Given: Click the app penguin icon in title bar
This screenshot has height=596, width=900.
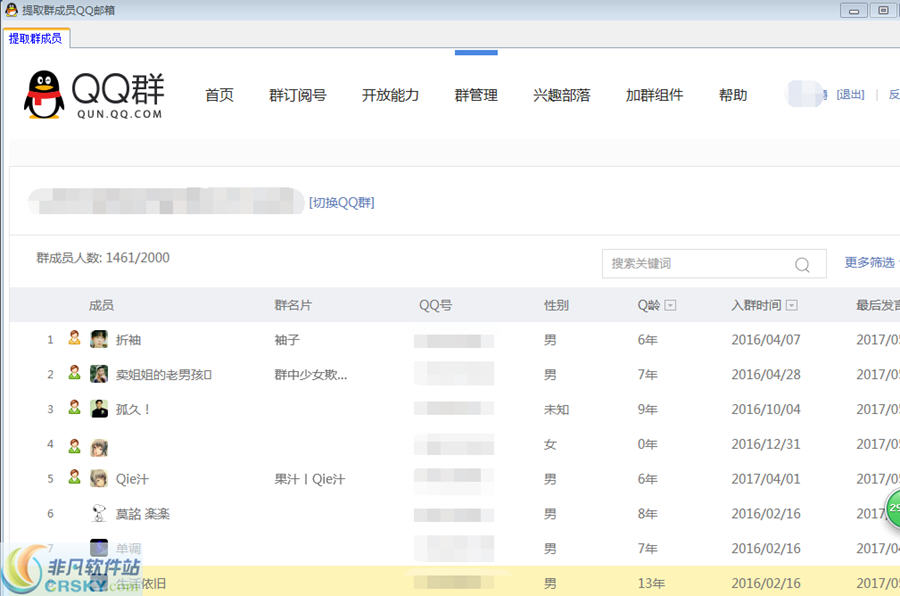Looking at the screenshot, I should coord(11,9).
